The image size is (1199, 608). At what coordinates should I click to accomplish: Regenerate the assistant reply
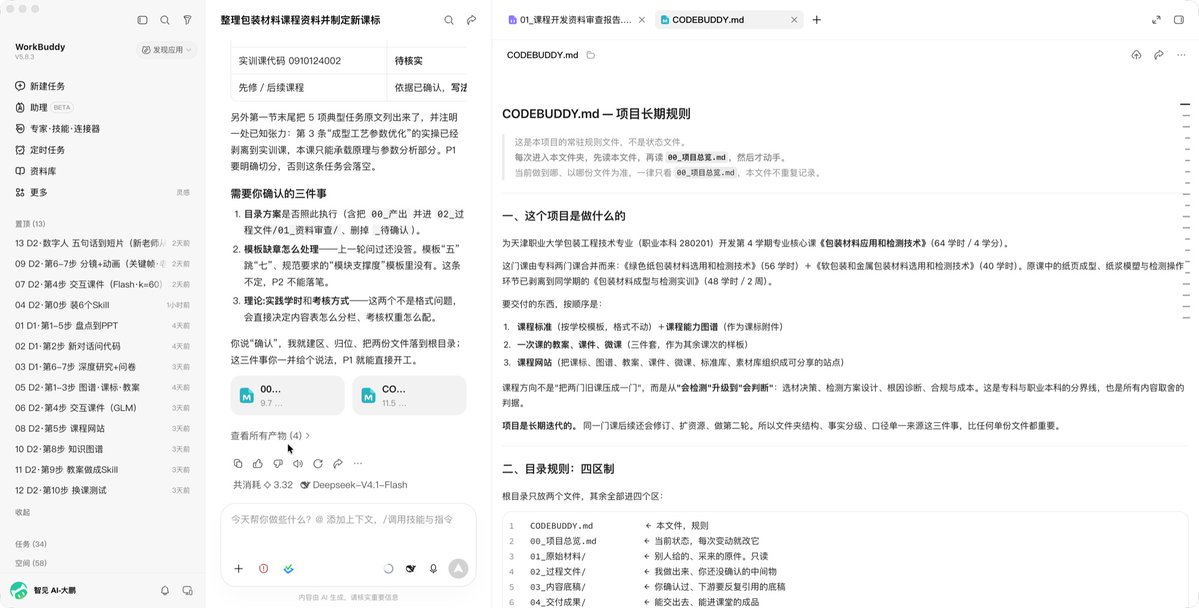[317, 463]
